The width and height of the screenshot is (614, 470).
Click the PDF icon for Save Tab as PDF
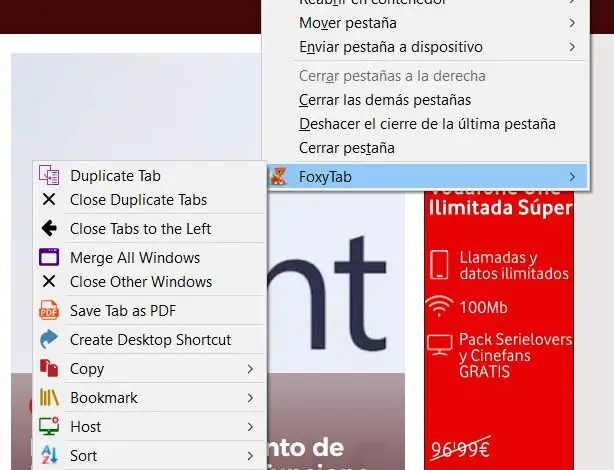tap(49, 310)
